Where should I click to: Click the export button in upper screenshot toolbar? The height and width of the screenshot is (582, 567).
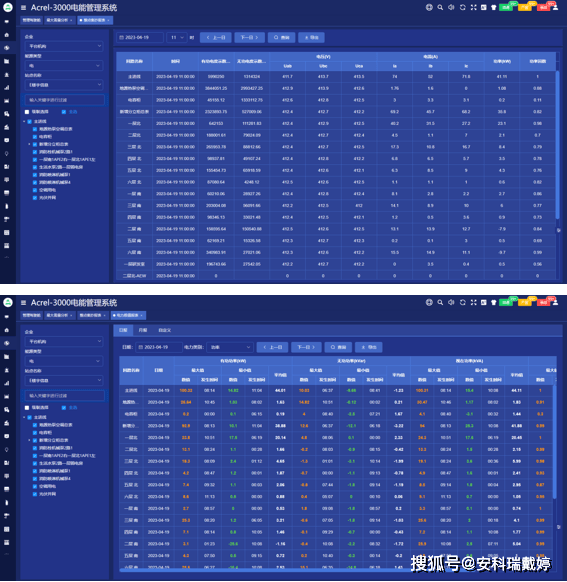[311, 37]
